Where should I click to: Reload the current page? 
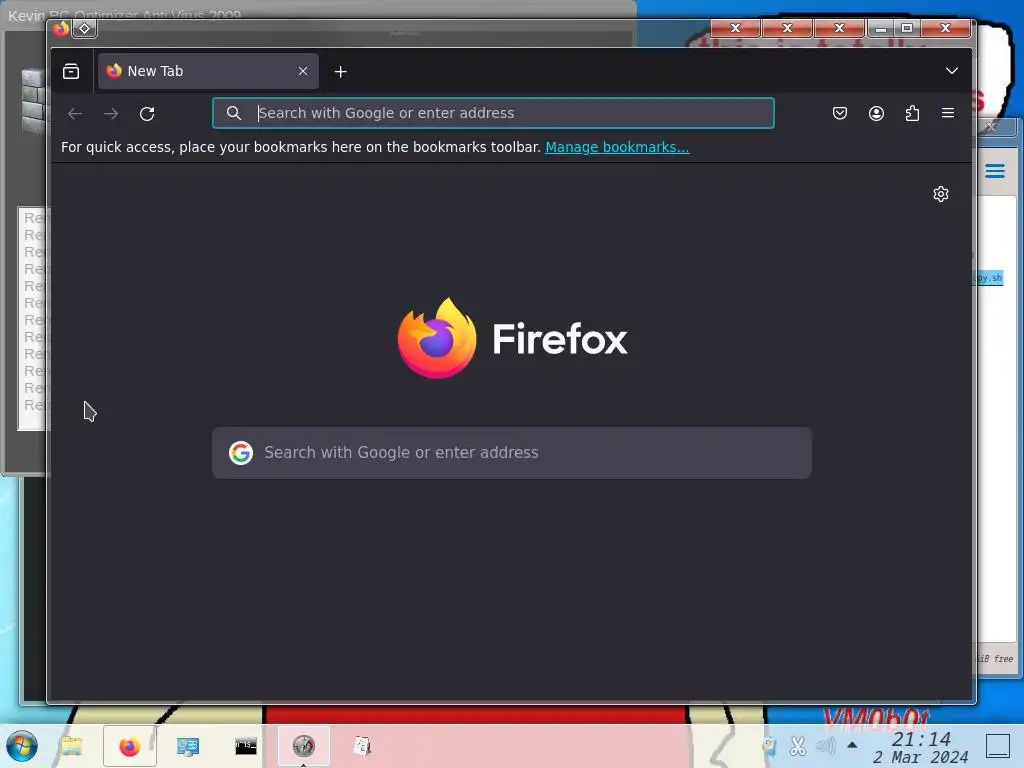click(x=147, y=114)
